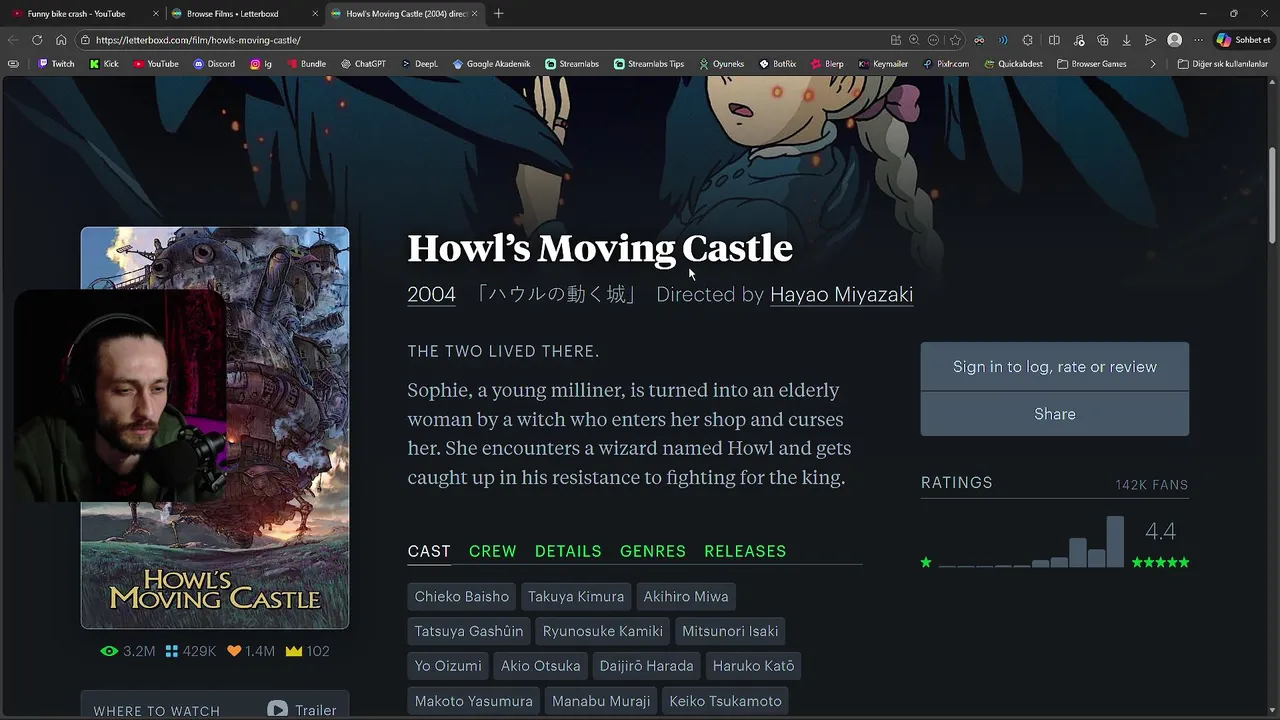Click the Share button
The width and height of the screenshot is (1280, 720).
click(x=1055, y=414)
